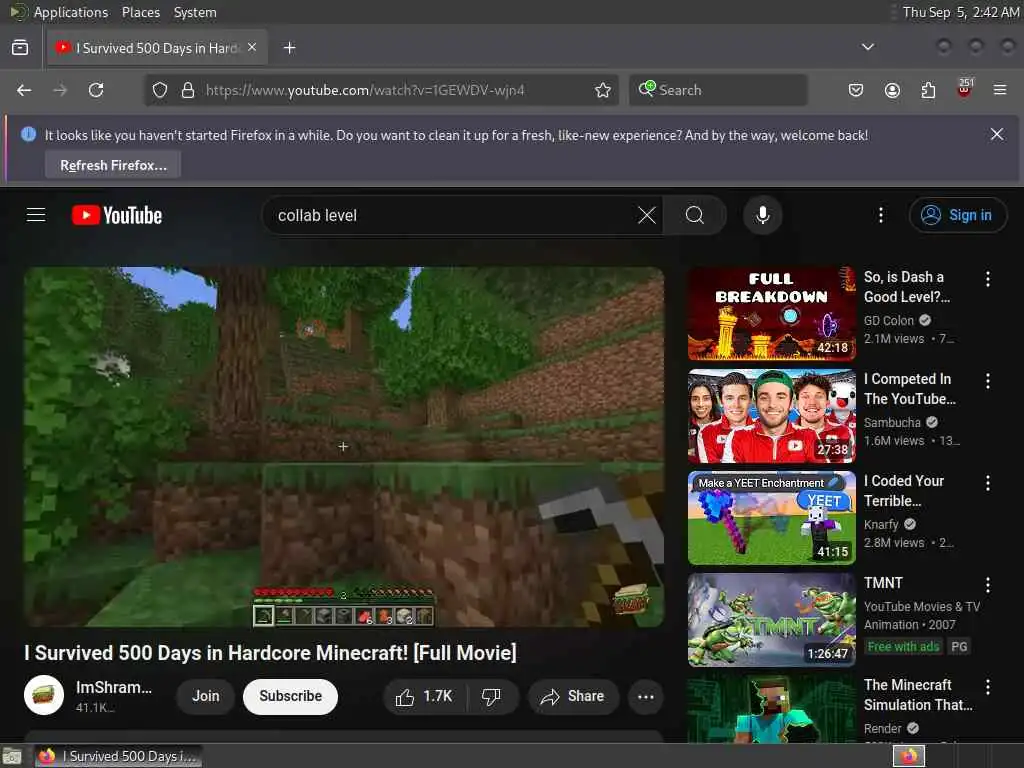Screen dimensions: 1024x768
Task: Open YEET Enchantment thumbnail 41:15
Action: (772, 517)
